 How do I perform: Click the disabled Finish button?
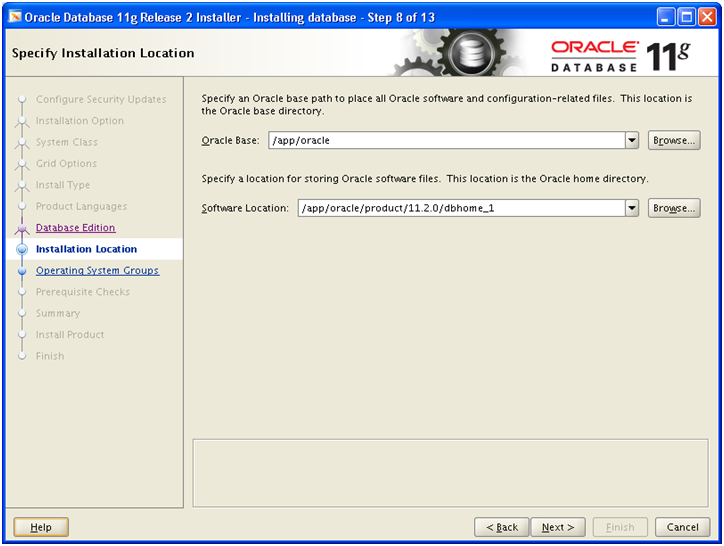[x=620, y=527]
